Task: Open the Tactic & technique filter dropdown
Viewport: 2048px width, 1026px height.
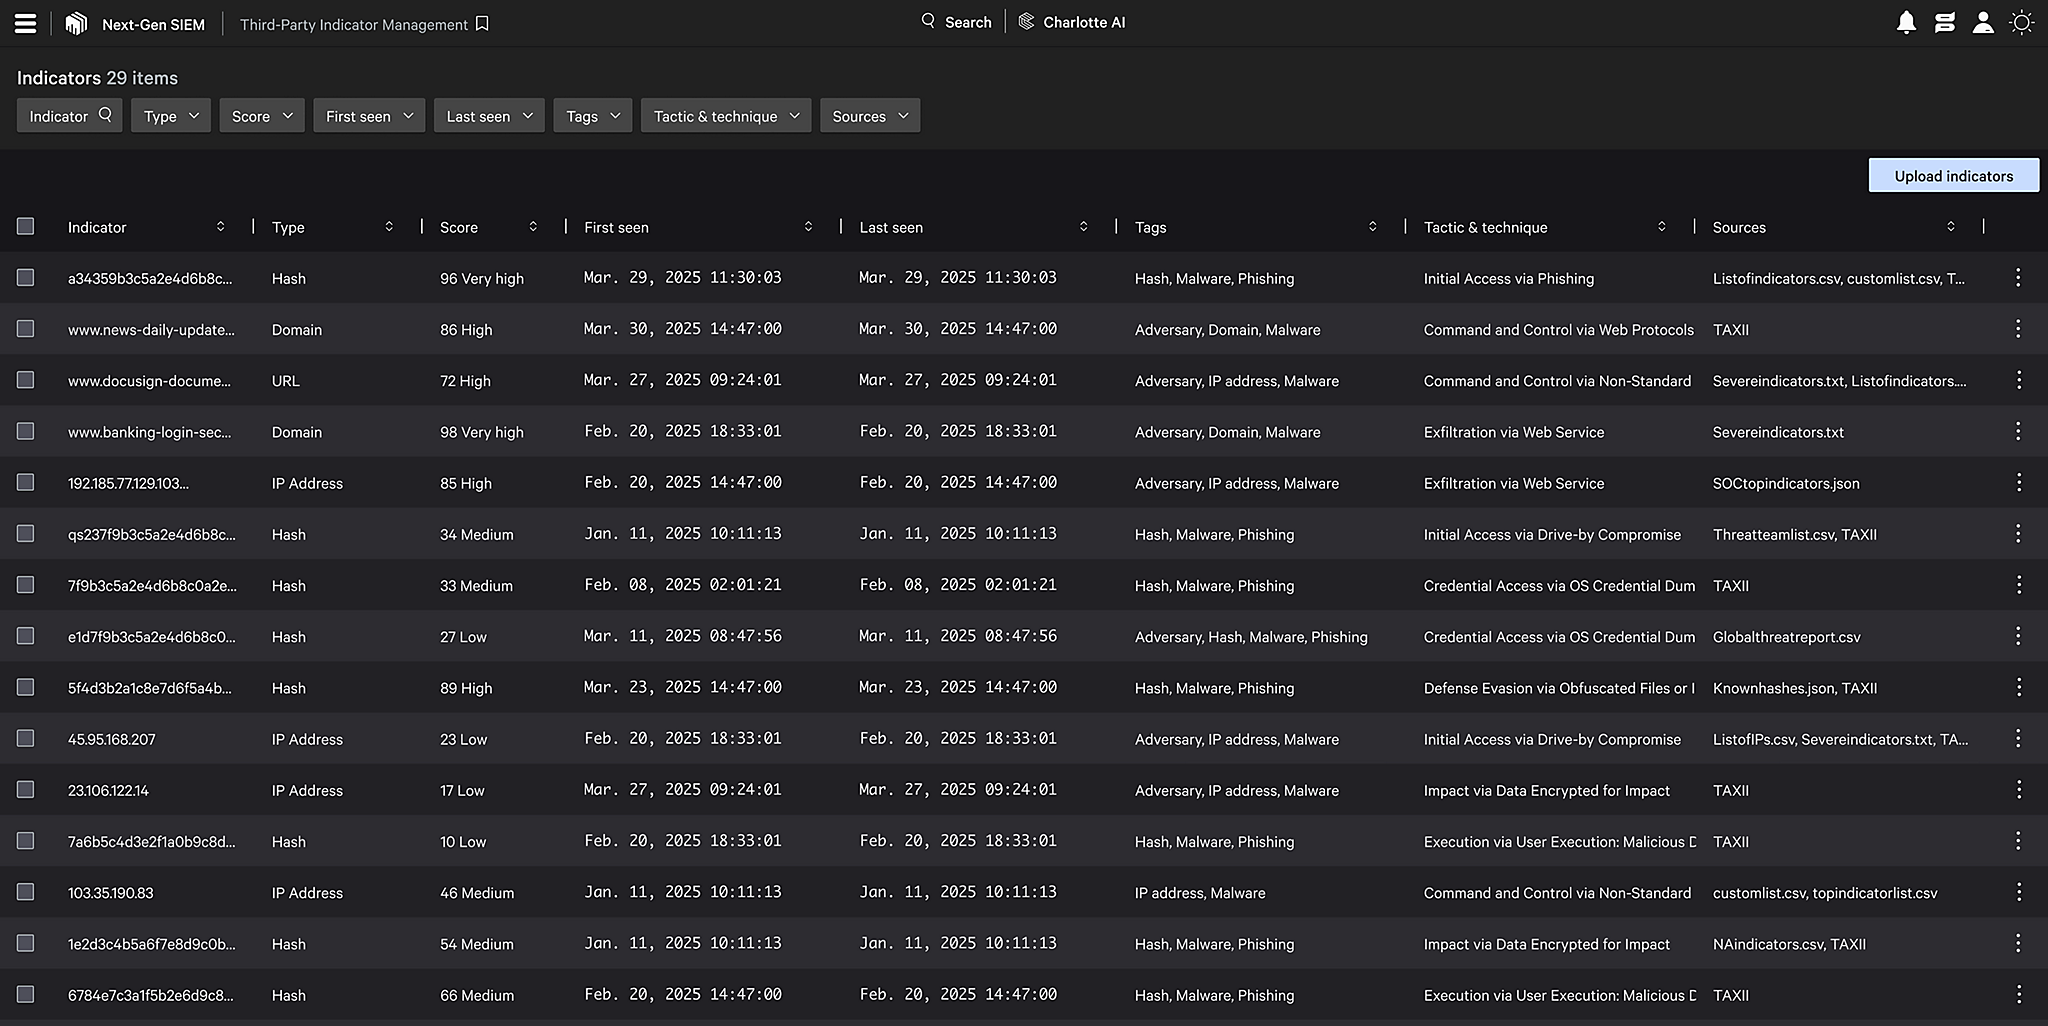Action: pyautogui.click(x=726, y=116)
